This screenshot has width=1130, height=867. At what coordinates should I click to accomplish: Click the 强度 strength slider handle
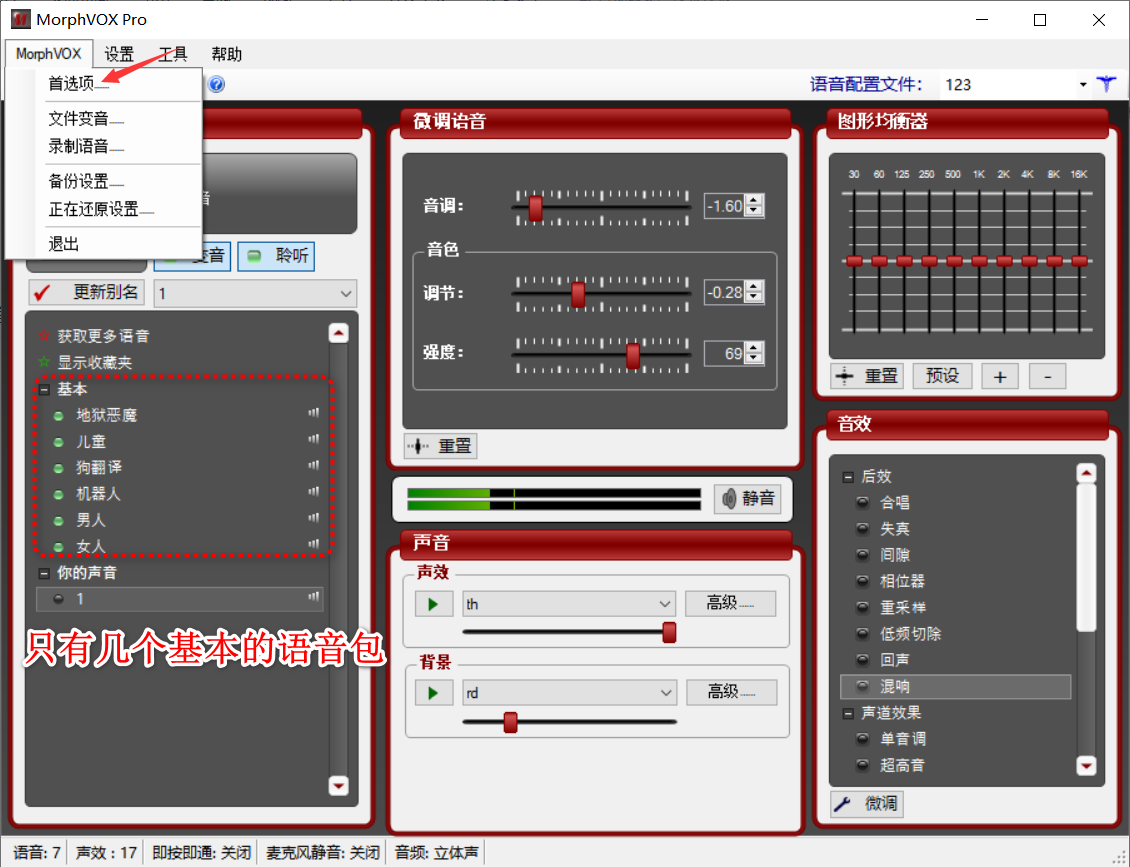tap(633, 355)
